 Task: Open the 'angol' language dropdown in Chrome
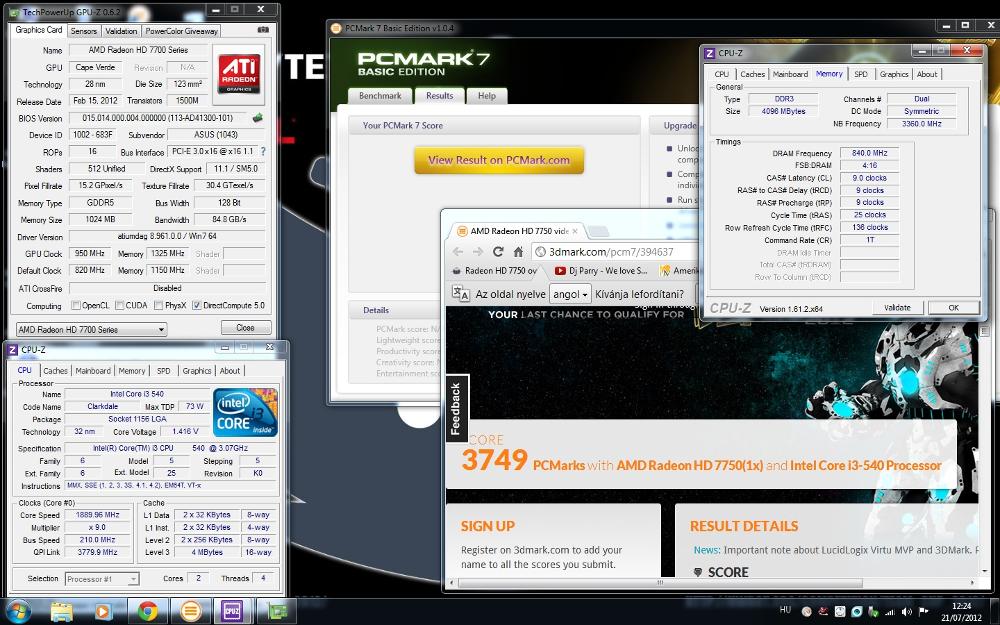570,294
